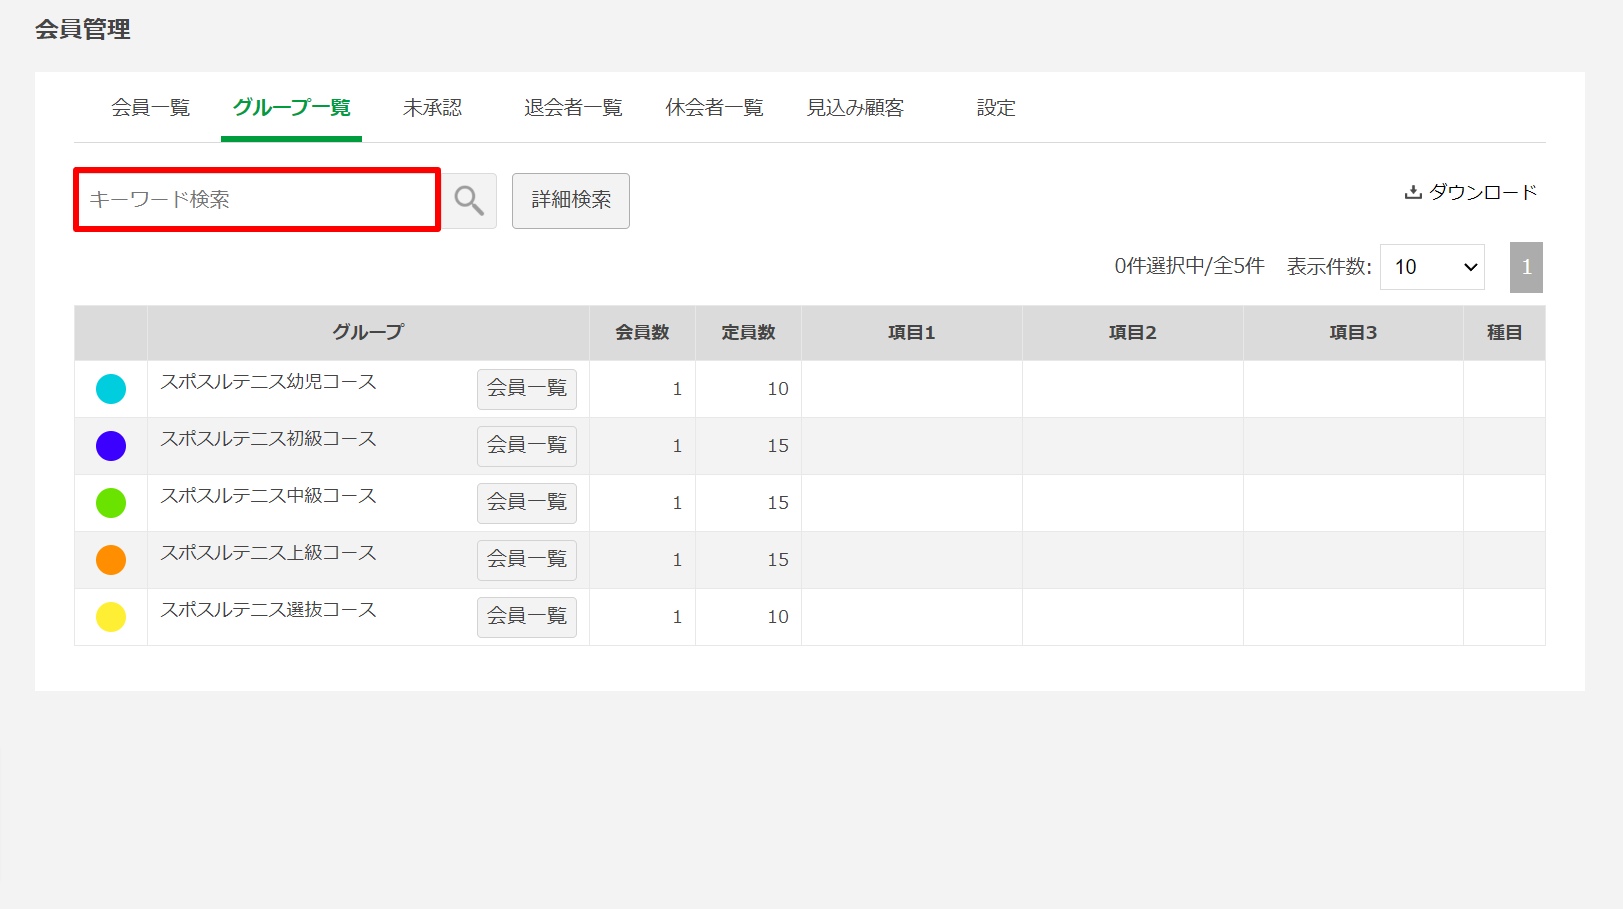This screenshot has height=909, width=1623.
Task: Click the 項目2 column header
Action: 1133,332
